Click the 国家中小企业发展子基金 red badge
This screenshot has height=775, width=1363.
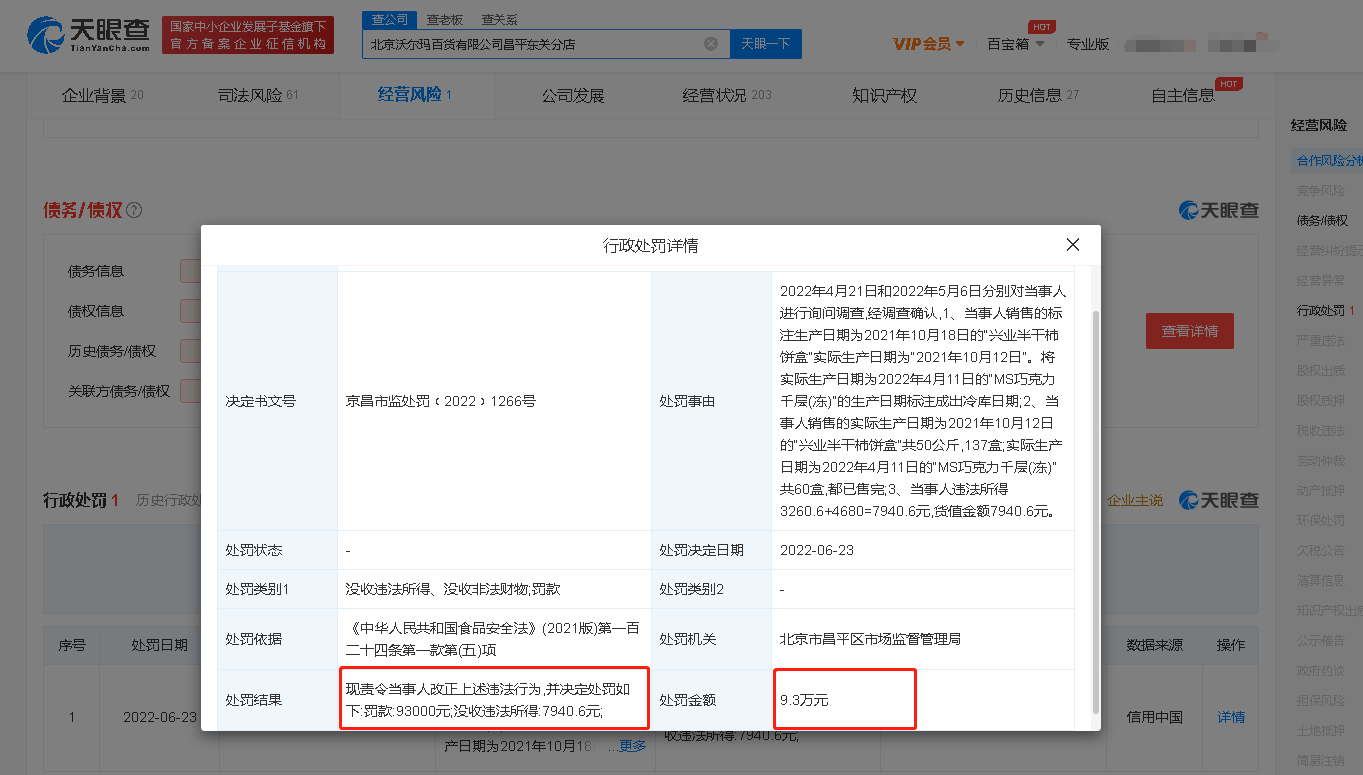(x=248, y=35)
